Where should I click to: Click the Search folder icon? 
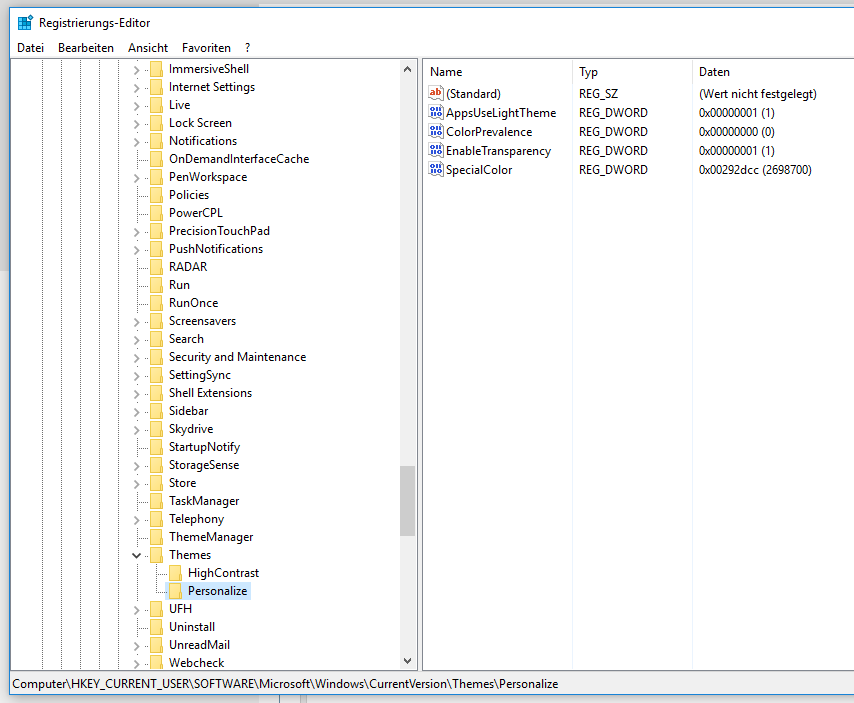pyautogui.click(x=156, y=339)
